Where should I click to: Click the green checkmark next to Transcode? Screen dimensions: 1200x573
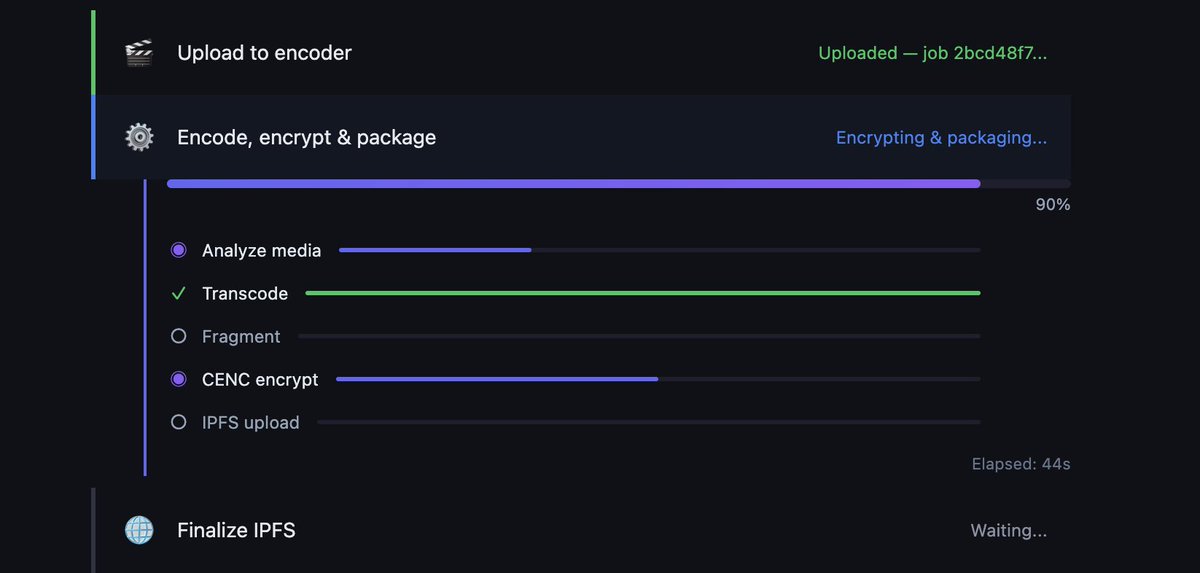[178, 294]
